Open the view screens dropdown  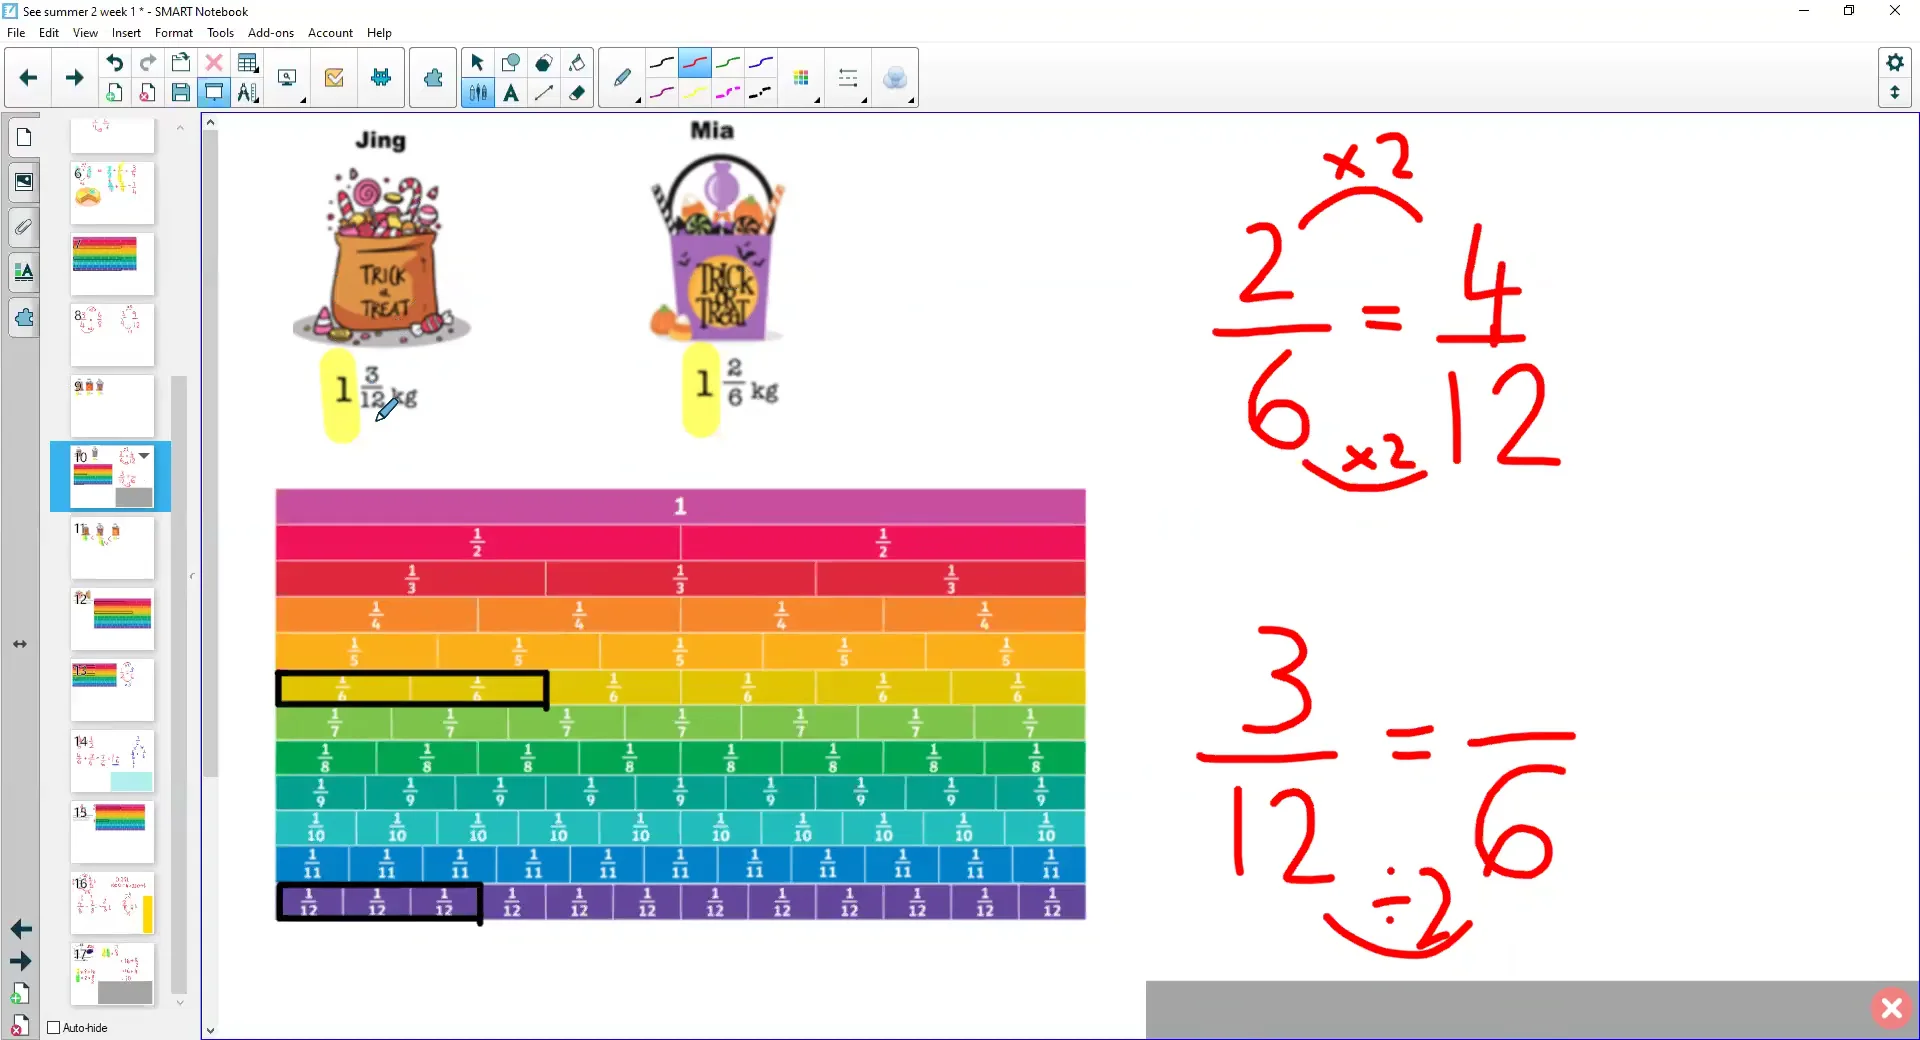[288, 78]
